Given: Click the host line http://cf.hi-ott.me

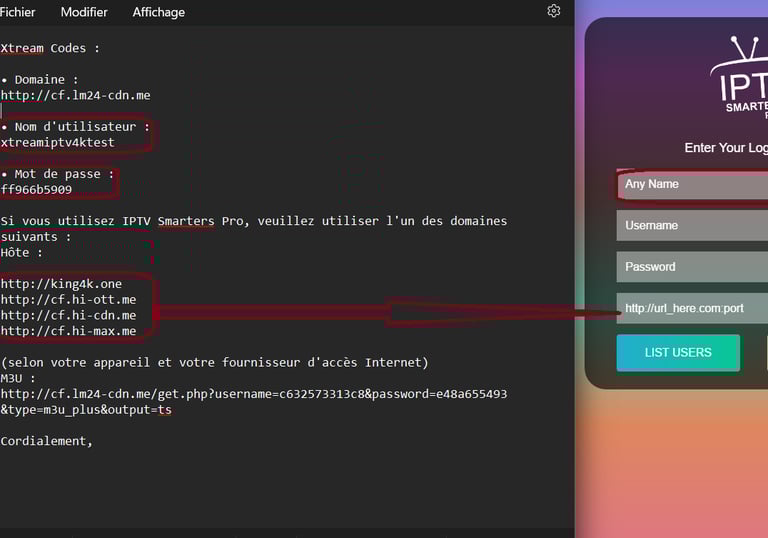Looking at the screenshot, I should pos(69,300).
